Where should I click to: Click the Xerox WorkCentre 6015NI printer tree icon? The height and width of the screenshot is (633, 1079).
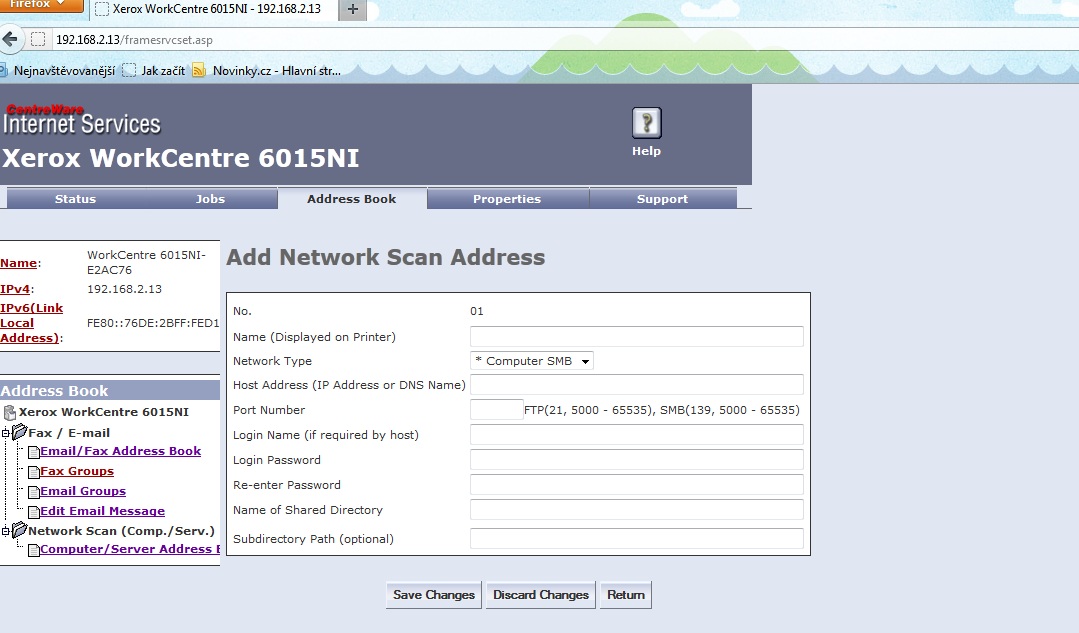tap(10, 412)
